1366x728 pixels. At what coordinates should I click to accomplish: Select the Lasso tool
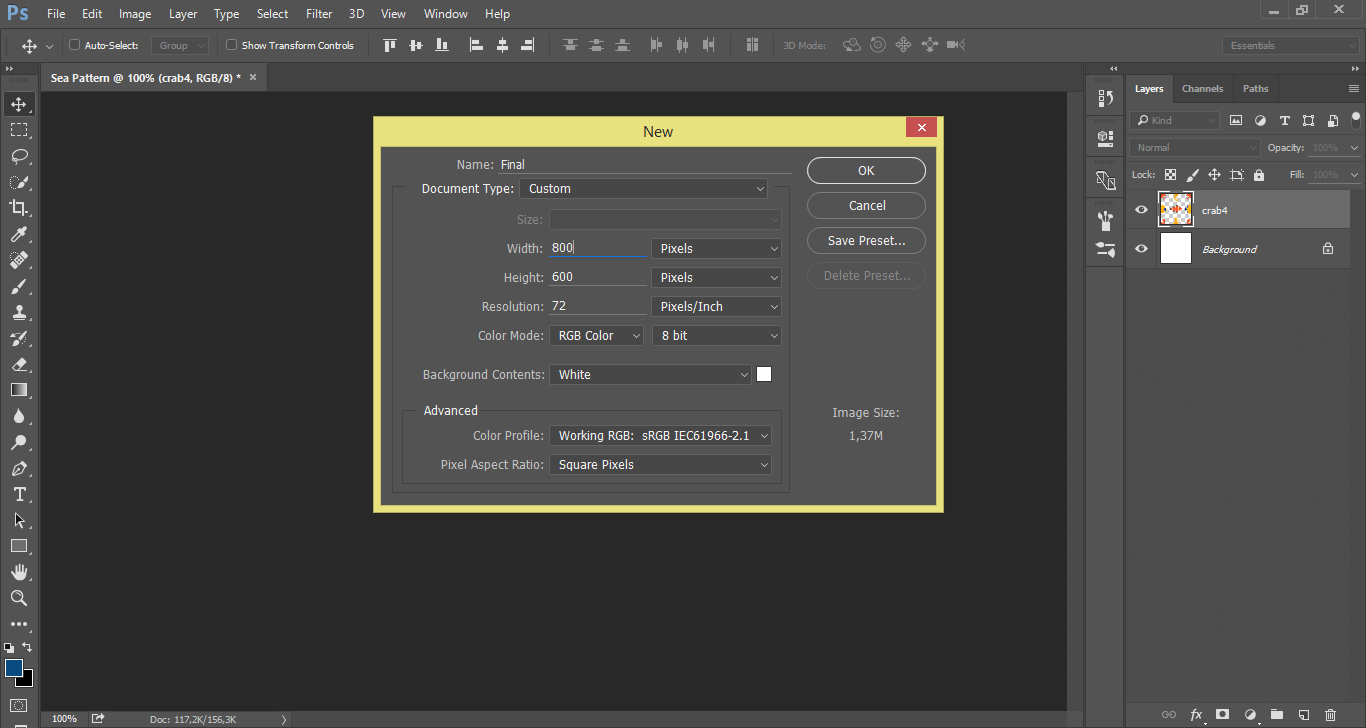coord(18,156)
